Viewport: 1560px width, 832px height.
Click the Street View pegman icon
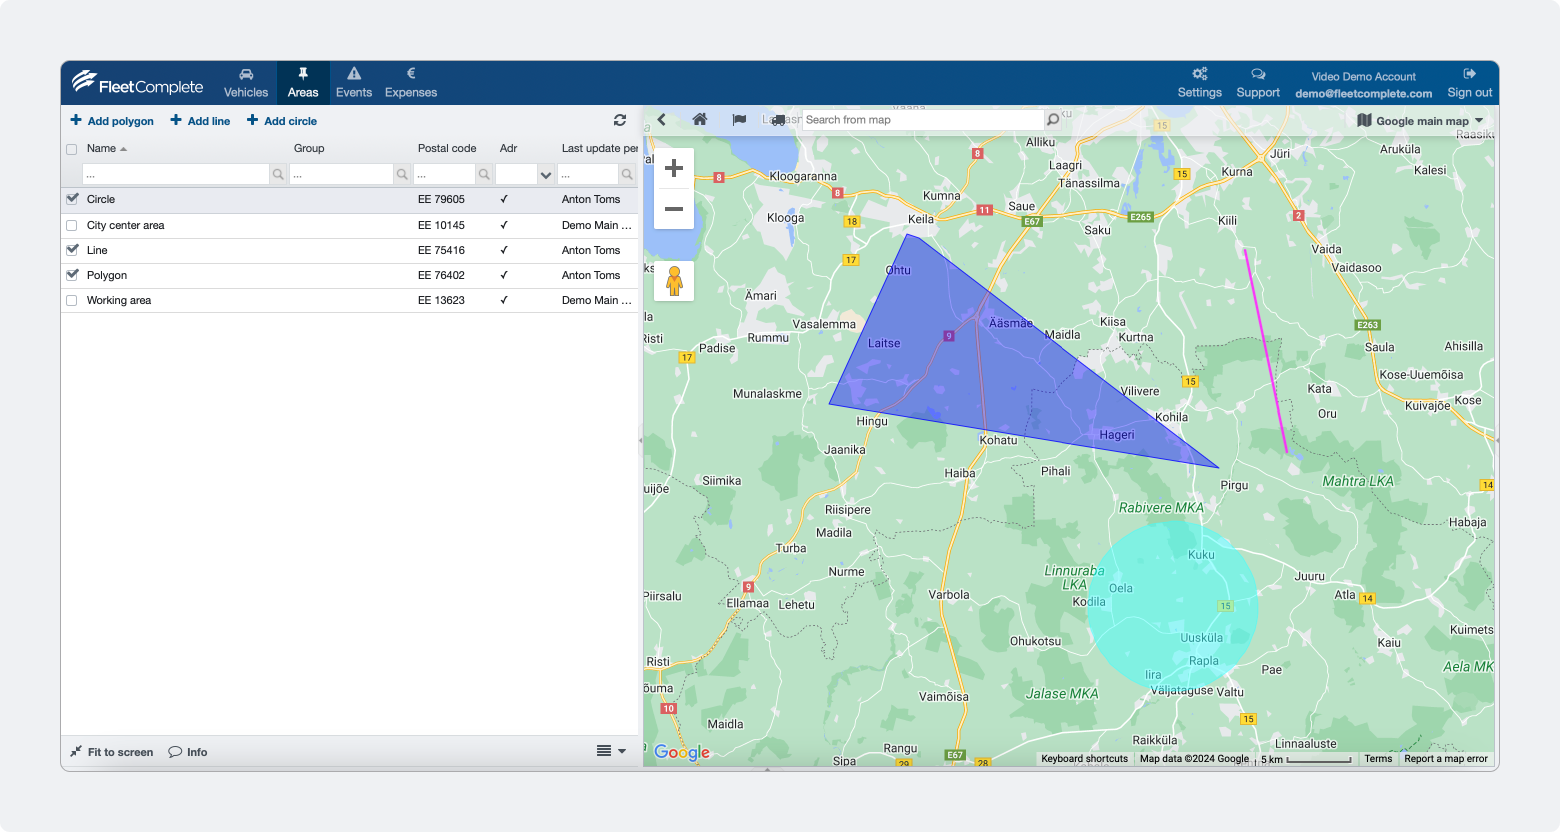coord(674,281)
